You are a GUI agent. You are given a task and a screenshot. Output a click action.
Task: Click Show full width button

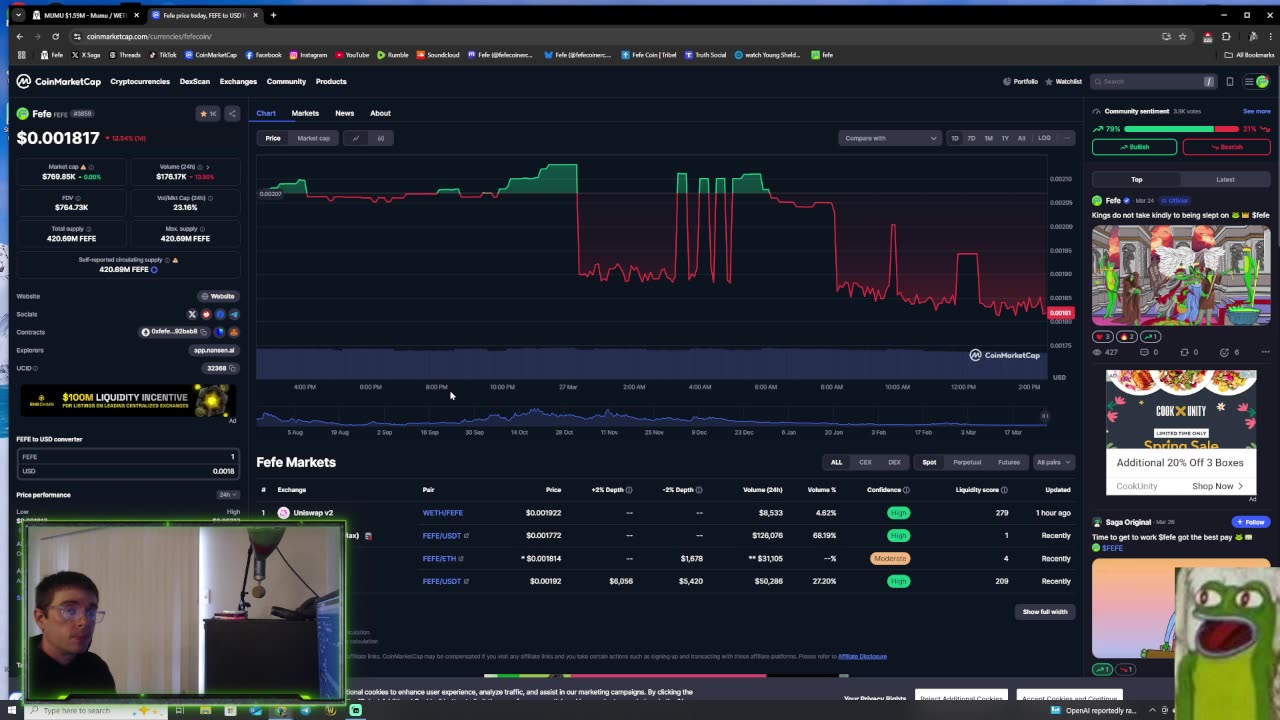[1045, 611]
